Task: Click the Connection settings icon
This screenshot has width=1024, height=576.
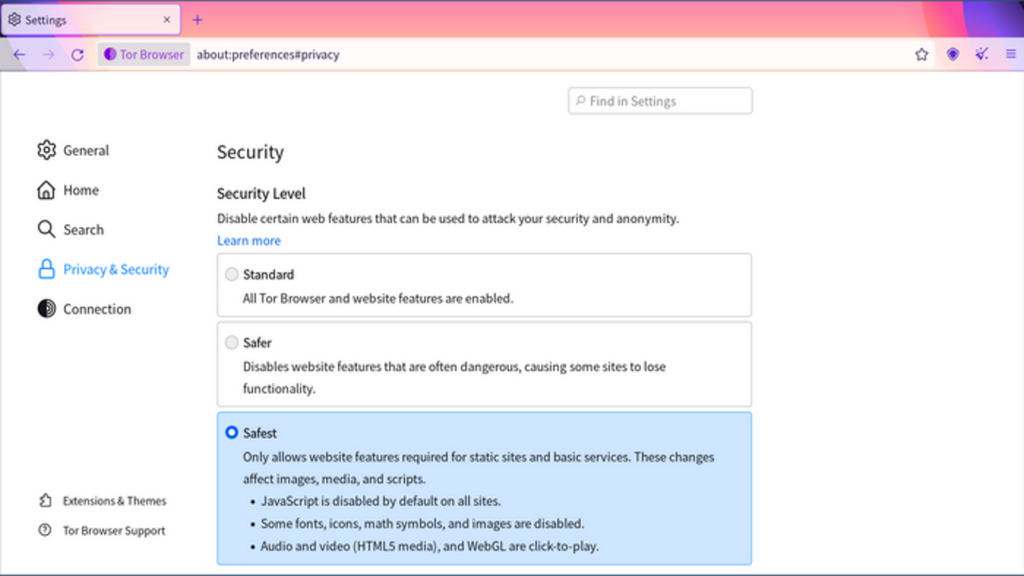Action: tap(46, 309)
